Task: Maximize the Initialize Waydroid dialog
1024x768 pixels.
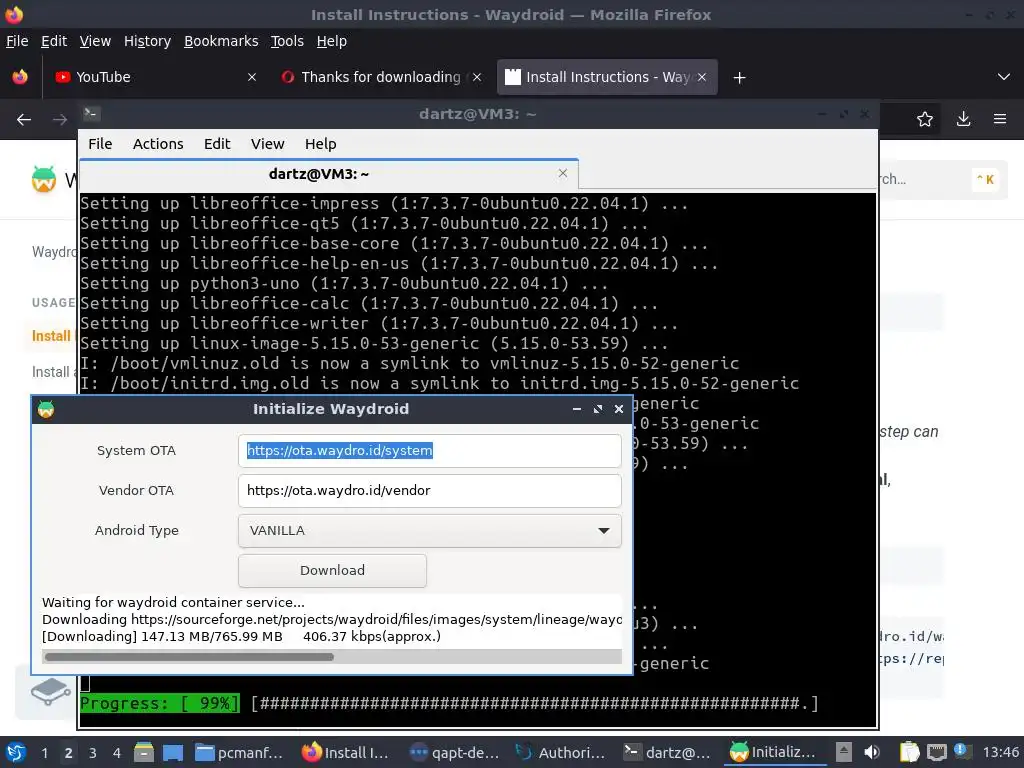Action: pyautogui.click(x=598, y=409)
